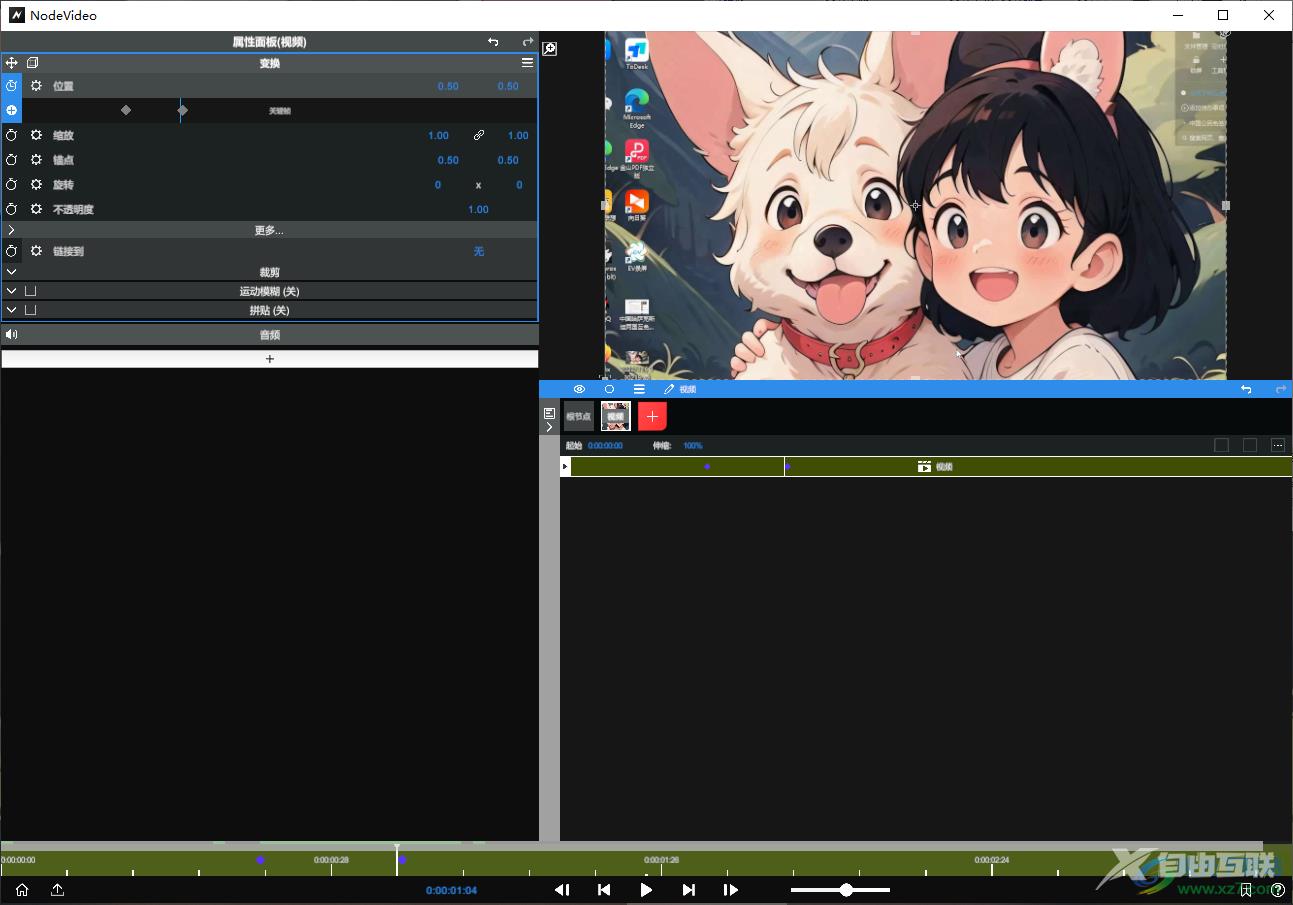This screenshot has width=1293, height=905.
Task: Open the help question mark icon
Action: (x=1278, y=890)
